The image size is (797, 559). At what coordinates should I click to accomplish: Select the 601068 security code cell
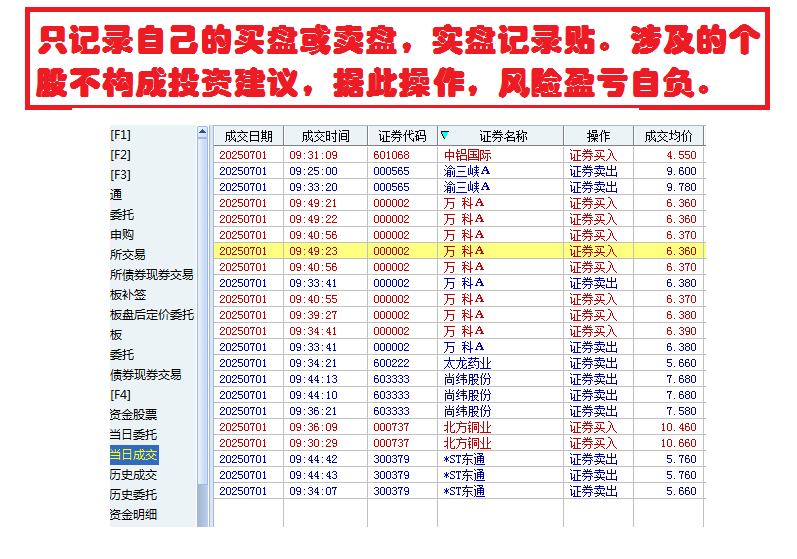[402, 155]
